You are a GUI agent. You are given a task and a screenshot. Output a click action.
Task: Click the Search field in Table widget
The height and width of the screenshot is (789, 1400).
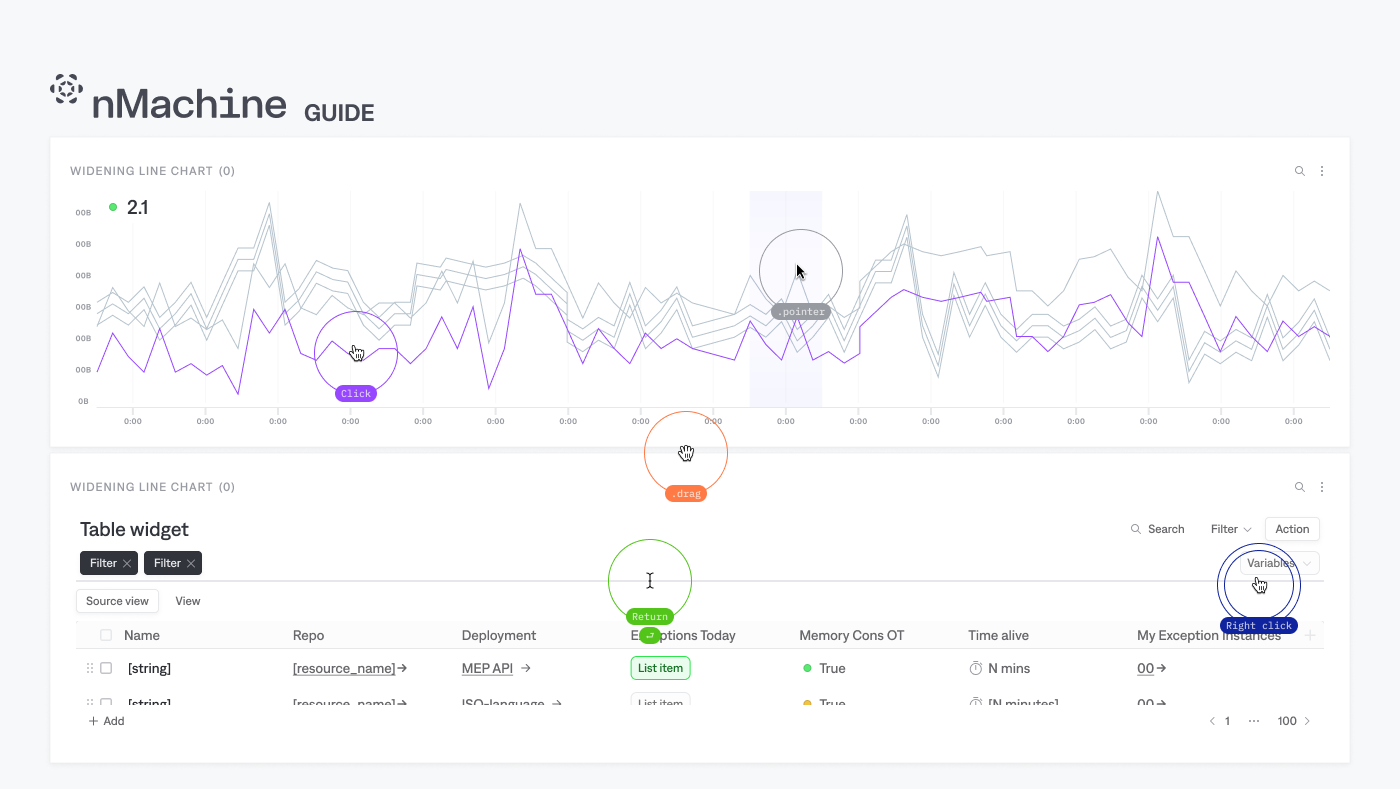click(x=1157, y=529)
